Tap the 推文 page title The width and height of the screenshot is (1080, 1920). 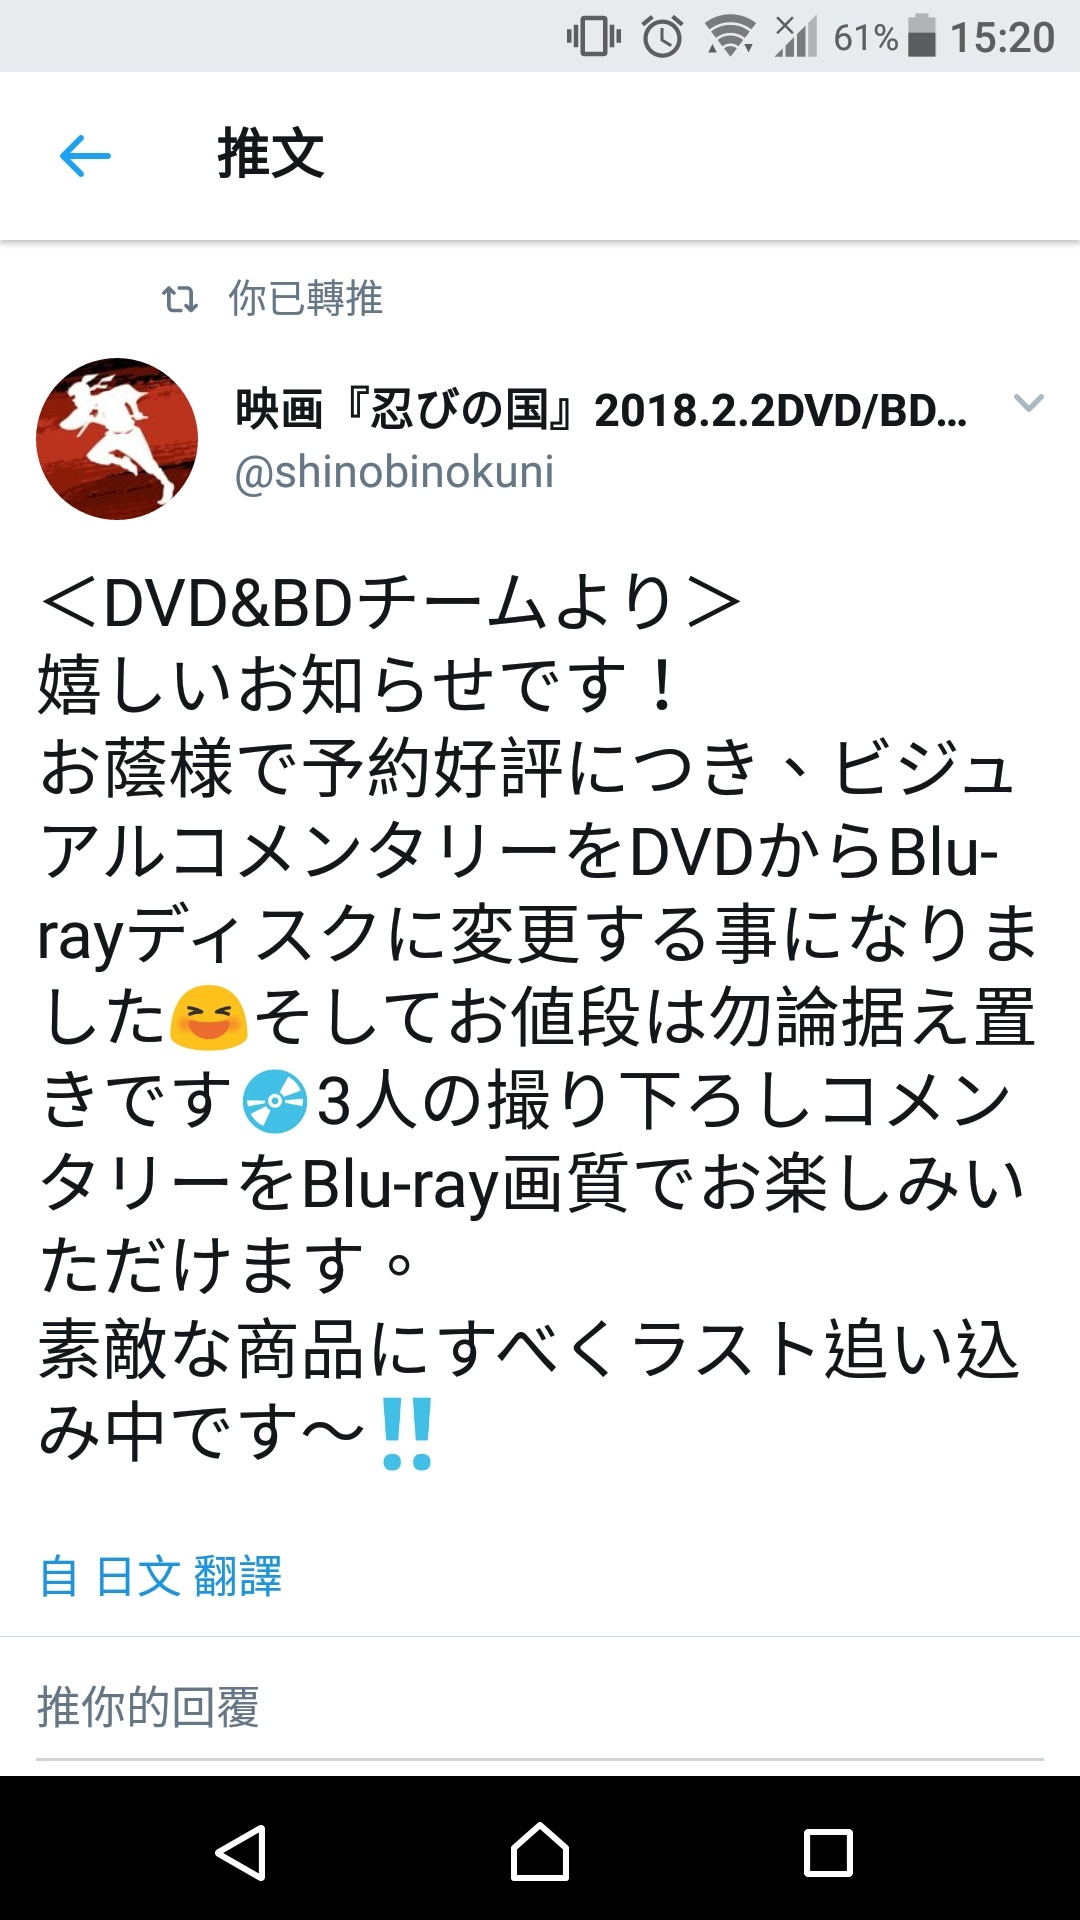click(271, 155)
